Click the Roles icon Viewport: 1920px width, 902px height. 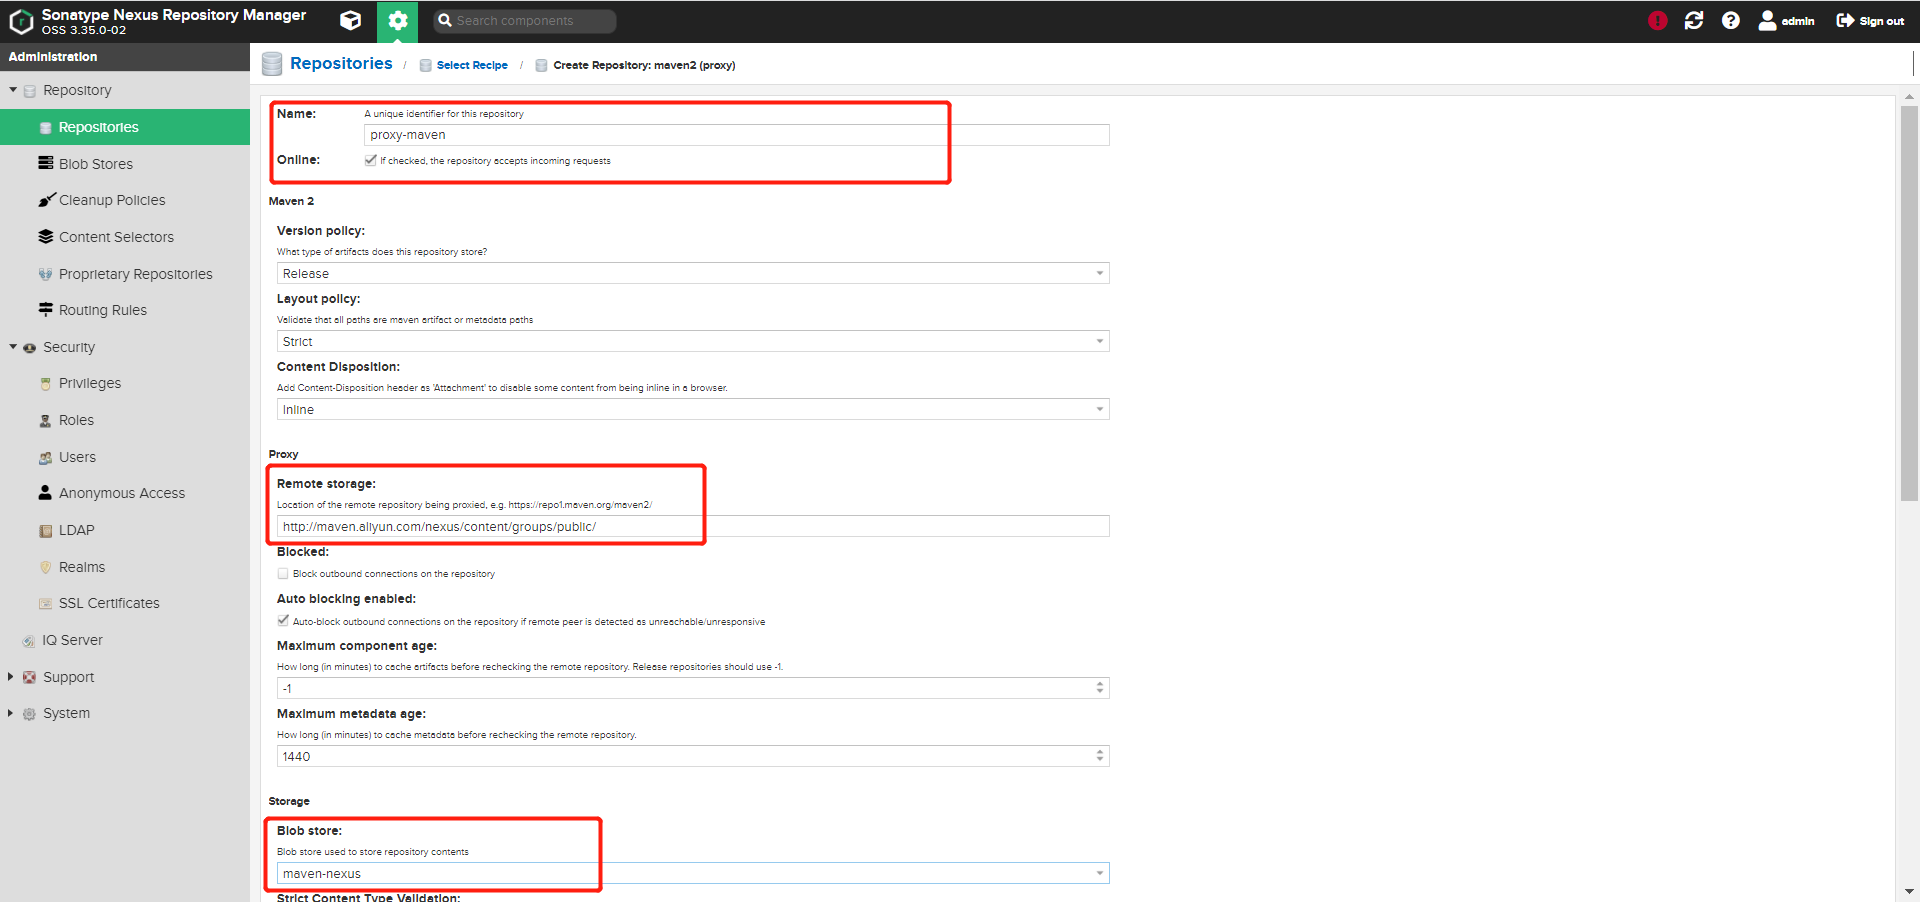point(46,421)
